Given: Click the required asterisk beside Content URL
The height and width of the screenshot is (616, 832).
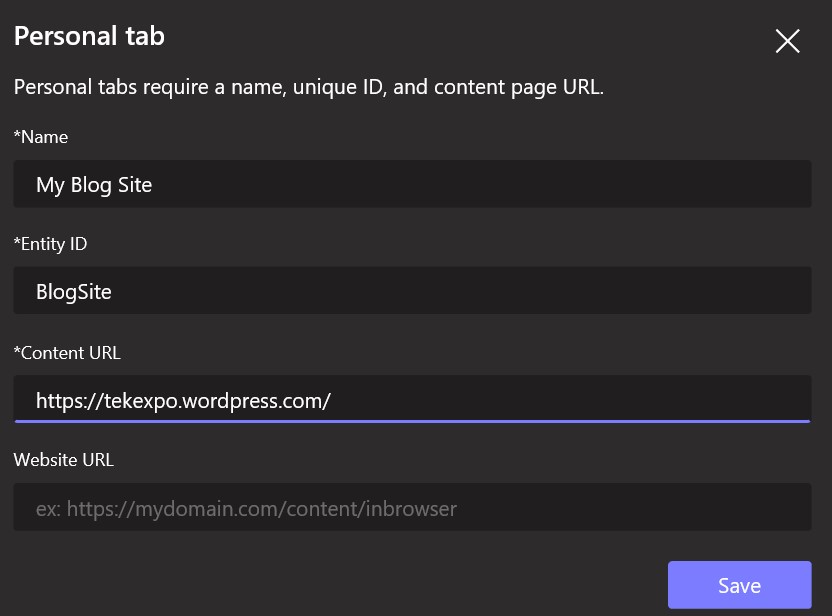Looking at the screenshot, I should click(17, 351).
